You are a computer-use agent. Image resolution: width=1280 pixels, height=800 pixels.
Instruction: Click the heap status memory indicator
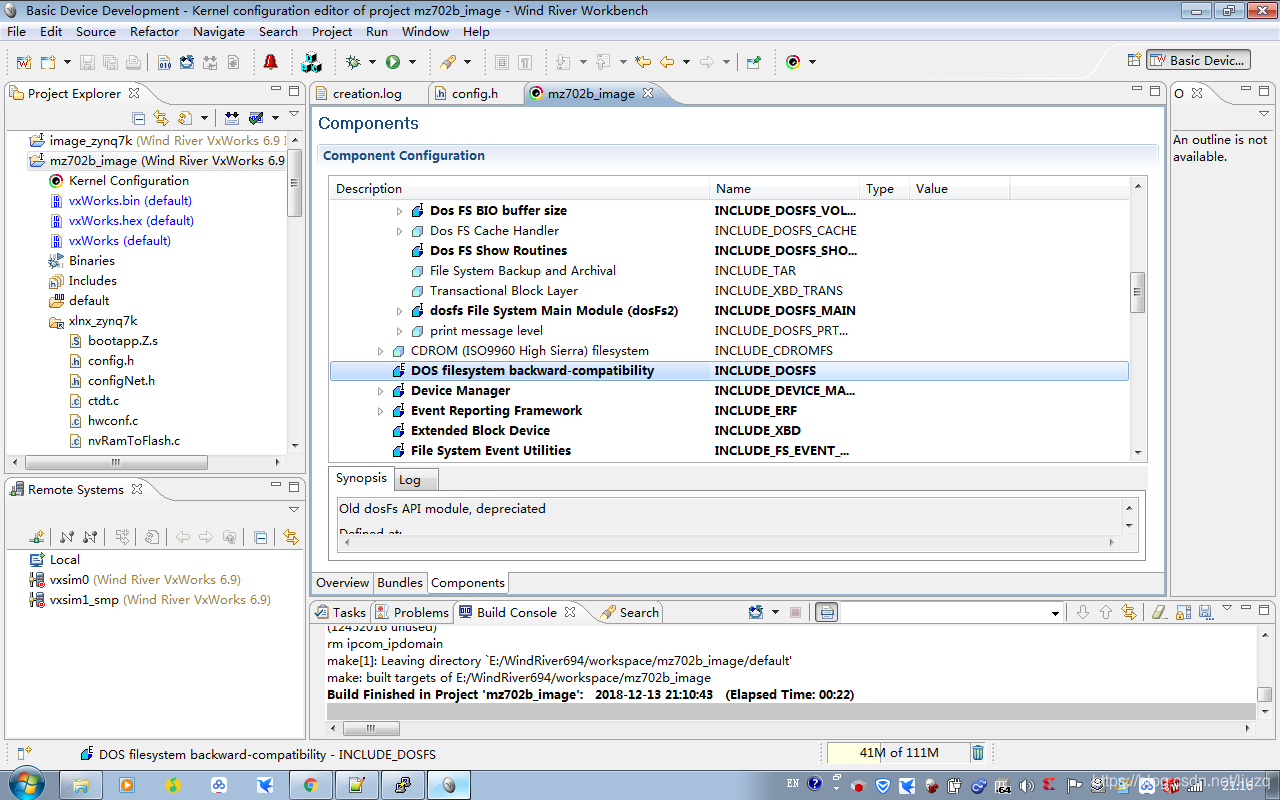pos(897,753)
